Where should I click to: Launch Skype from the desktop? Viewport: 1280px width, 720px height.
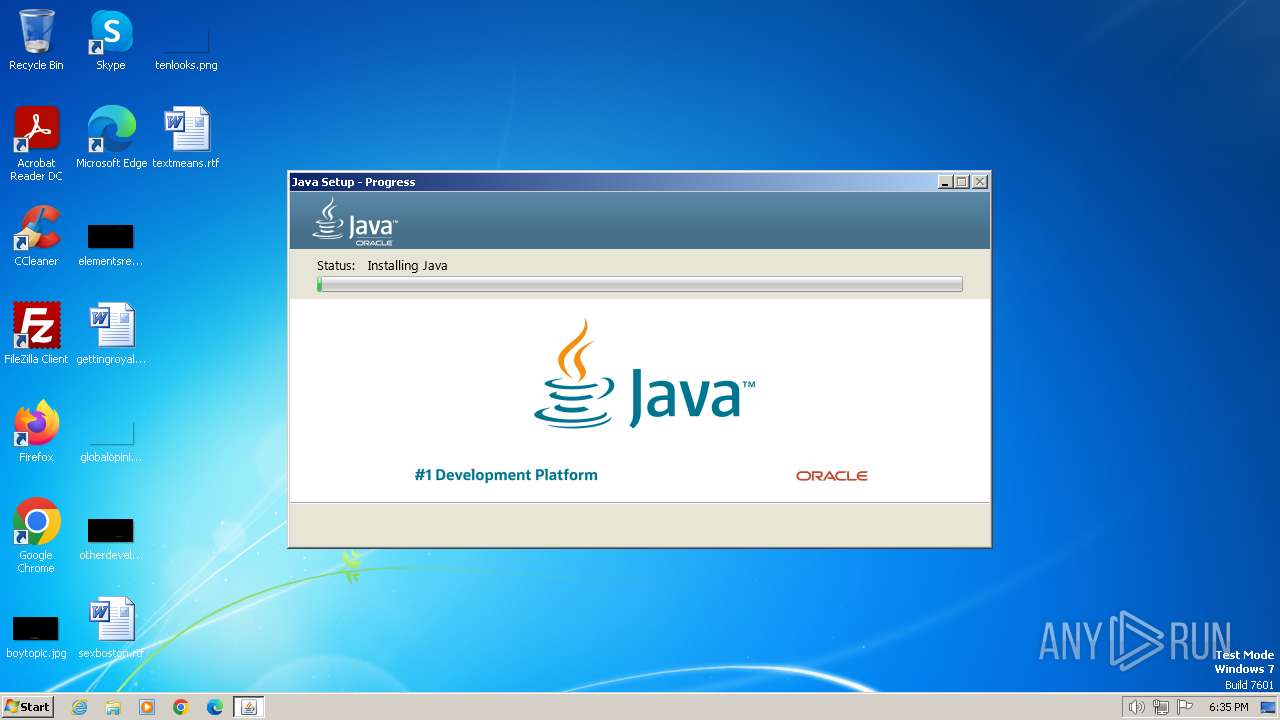[x=111, y=40]
